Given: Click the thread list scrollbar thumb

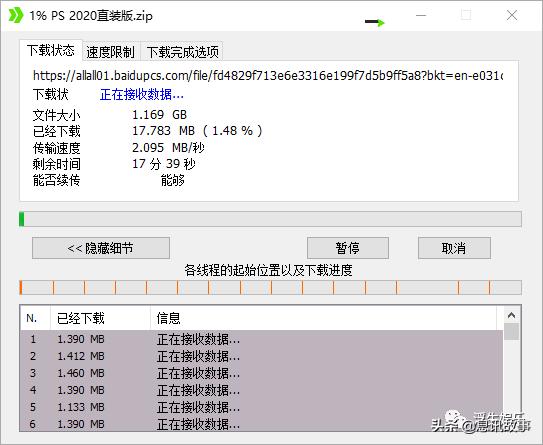Looking at the screenshot, I should (511, 331).
